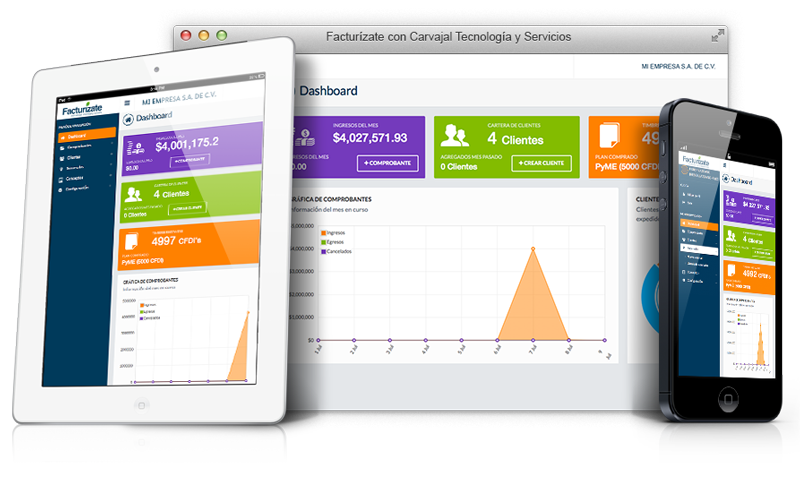Screen dimensions: 800x489
Task: Click 1 Jul data point on desktop chart
Action: 318,340
